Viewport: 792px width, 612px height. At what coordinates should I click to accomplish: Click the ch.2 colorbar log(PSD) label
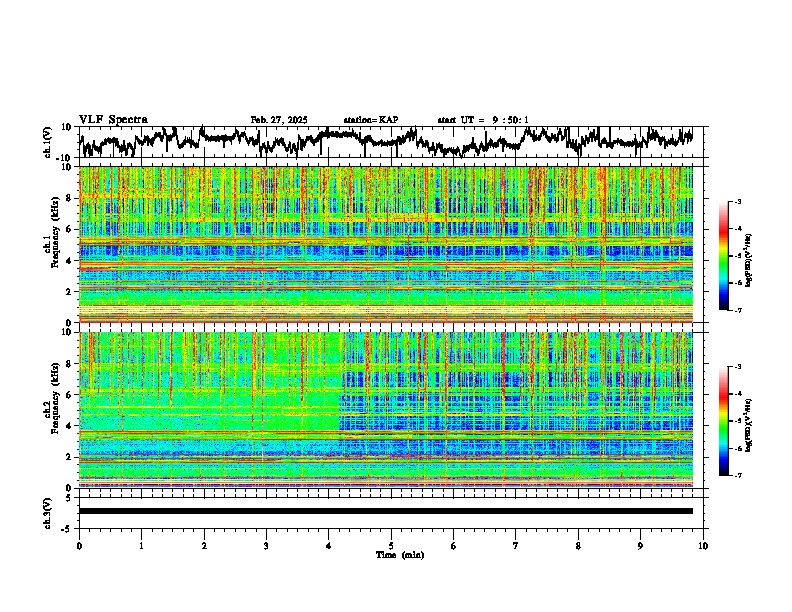click(x=749, y=424)
